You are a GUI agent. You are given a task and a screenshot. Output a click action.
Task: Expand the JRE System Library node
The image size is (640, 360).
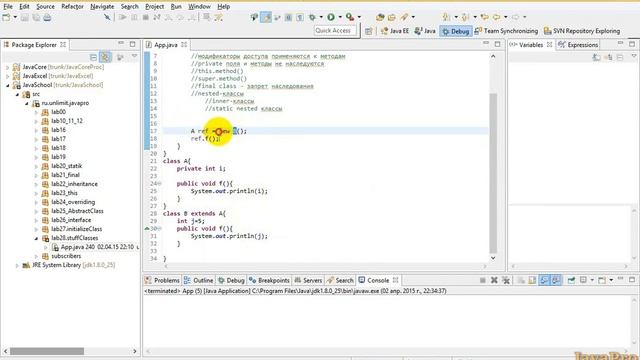17,265
